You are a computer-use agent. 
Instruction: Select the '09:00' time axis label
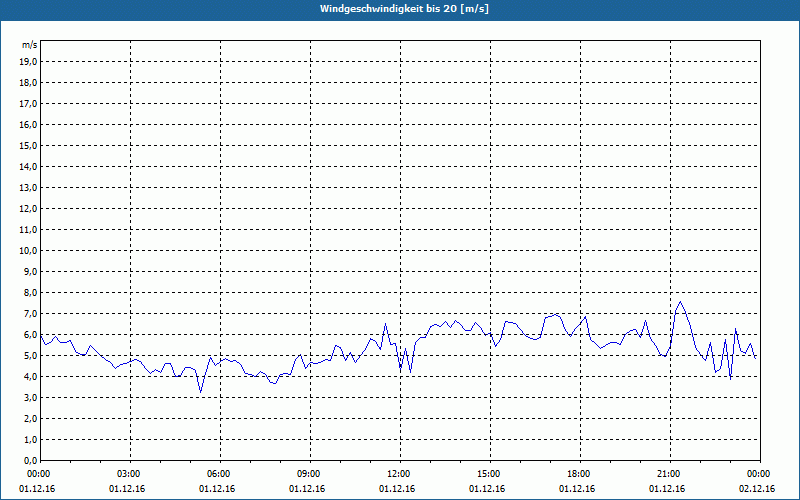pos(310,474)
